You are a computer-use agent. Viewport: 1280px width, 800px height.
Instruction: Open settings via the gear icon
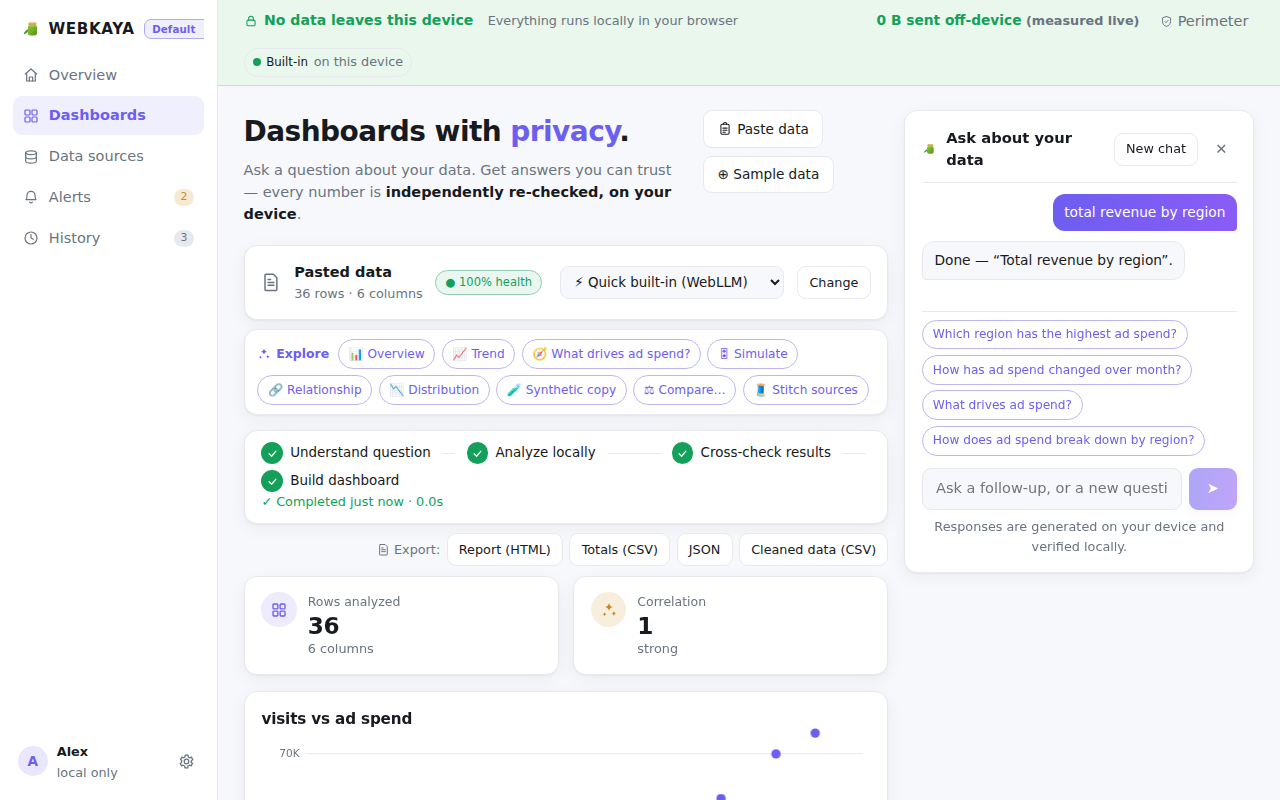click(186, 761)
